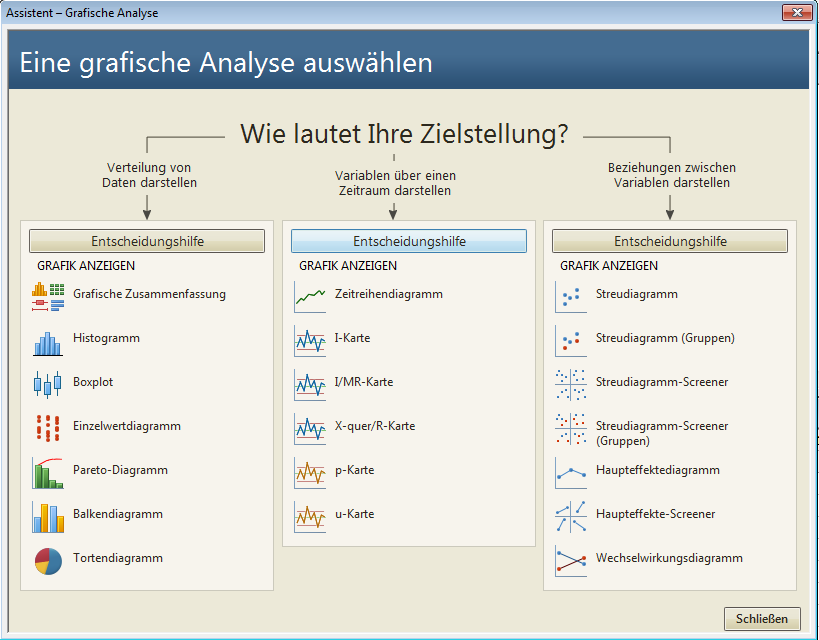Viewport: 819px width, 640px height.
Task: Click the Streudiagramm-Screener (Gruppen) icon
Action: coord(571,428)
